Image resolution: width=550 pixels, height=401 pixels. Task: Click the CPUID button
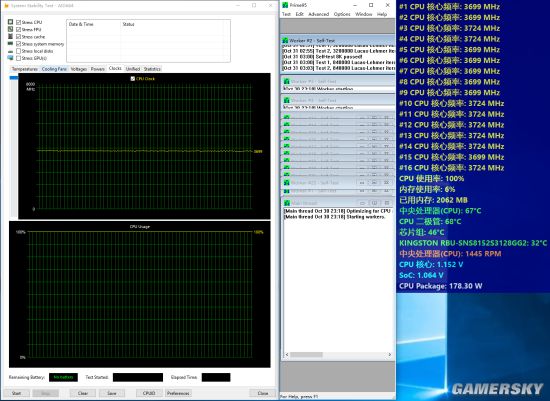(x=149, y=393)
